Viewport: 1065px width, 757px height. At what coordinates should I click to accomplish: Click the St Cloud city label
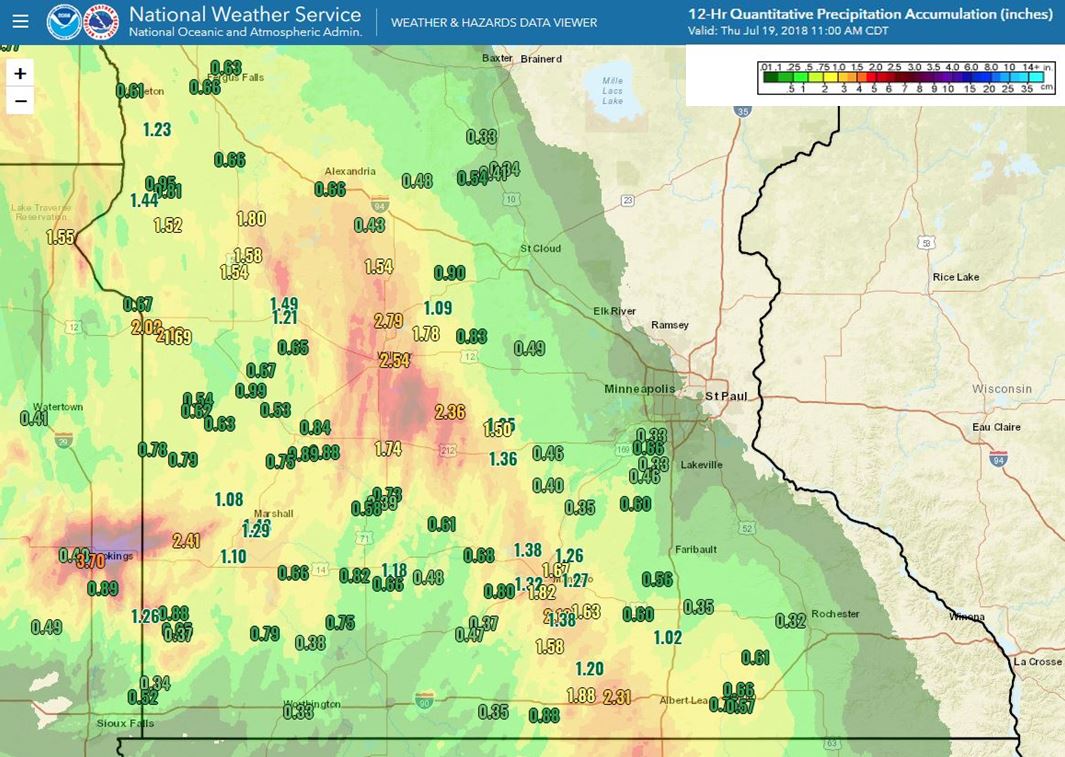[x=541, y=248]
